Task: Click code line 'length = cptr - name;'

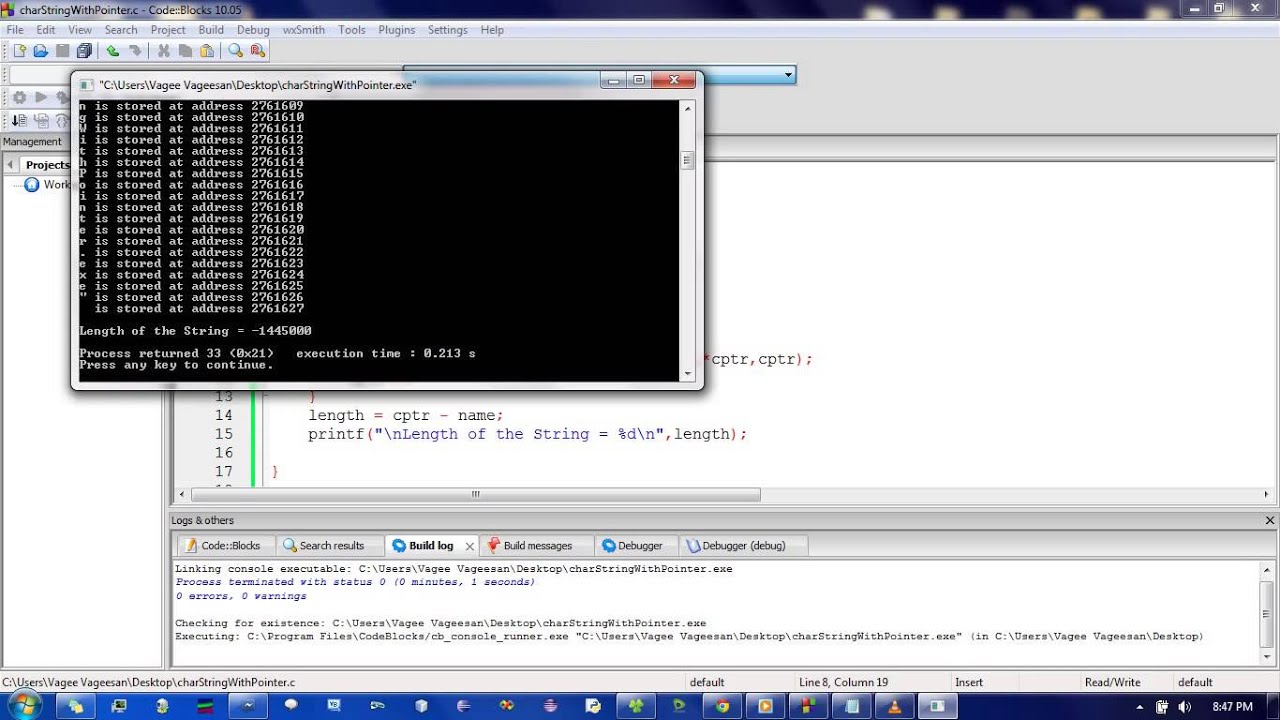Action: tap(405, 415)
